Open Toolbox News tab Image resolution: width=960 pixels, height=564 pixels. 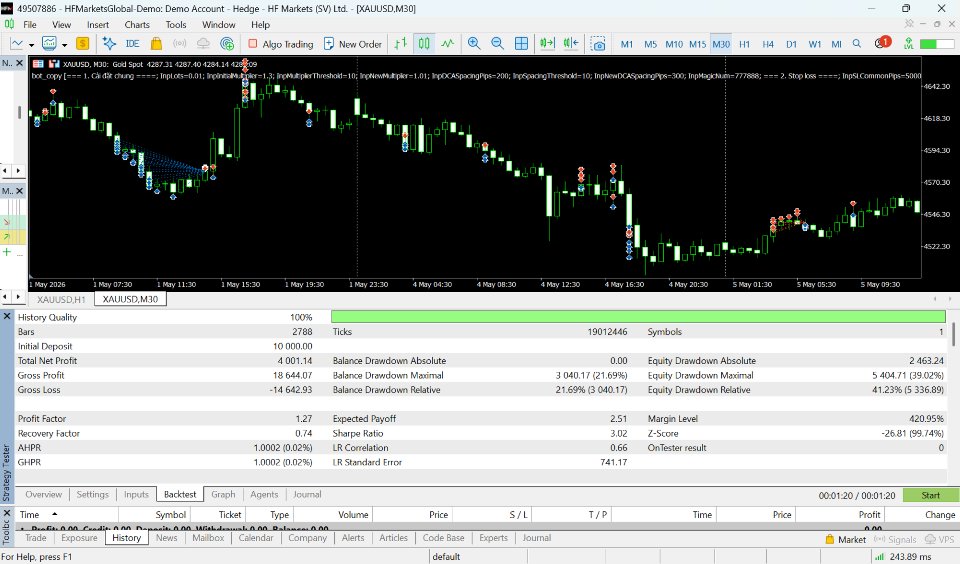[166, 538]
